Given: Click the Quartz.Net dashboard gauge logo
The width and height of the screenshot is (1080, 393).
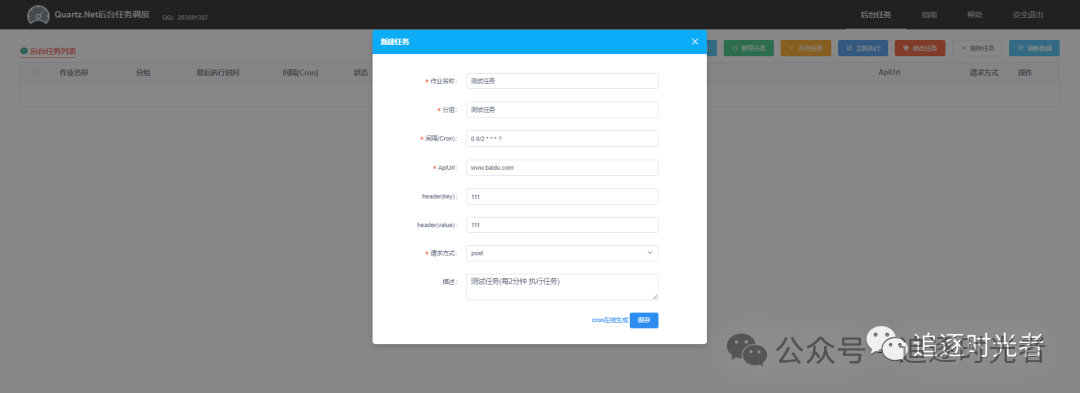Looking at the screenshot, I should tap(39, 14).
